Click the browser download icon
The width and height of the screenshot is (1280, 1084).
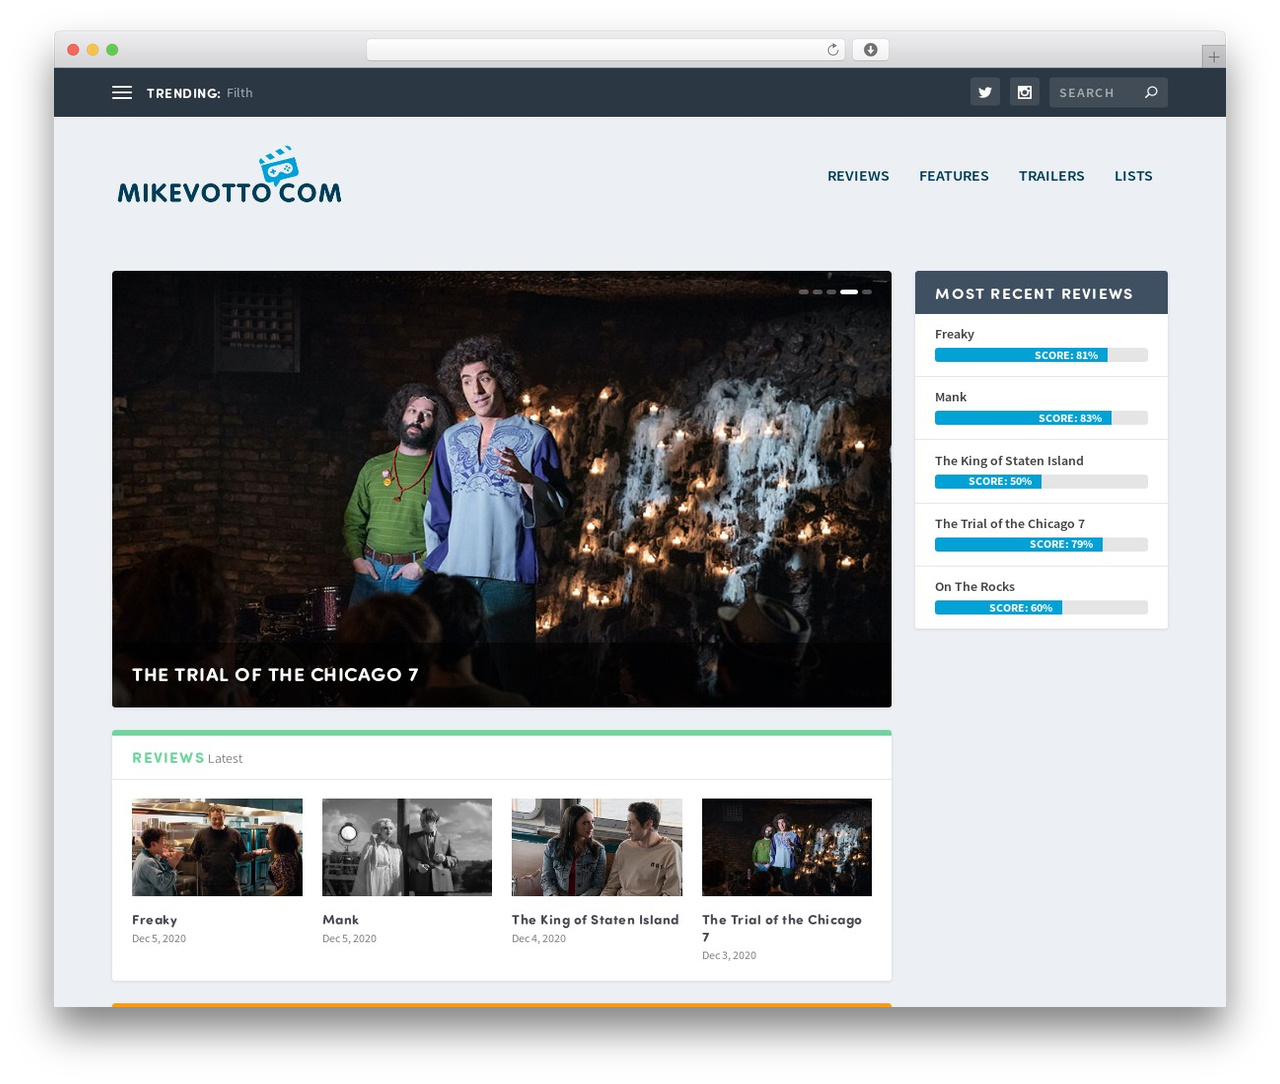pos(870,49)
